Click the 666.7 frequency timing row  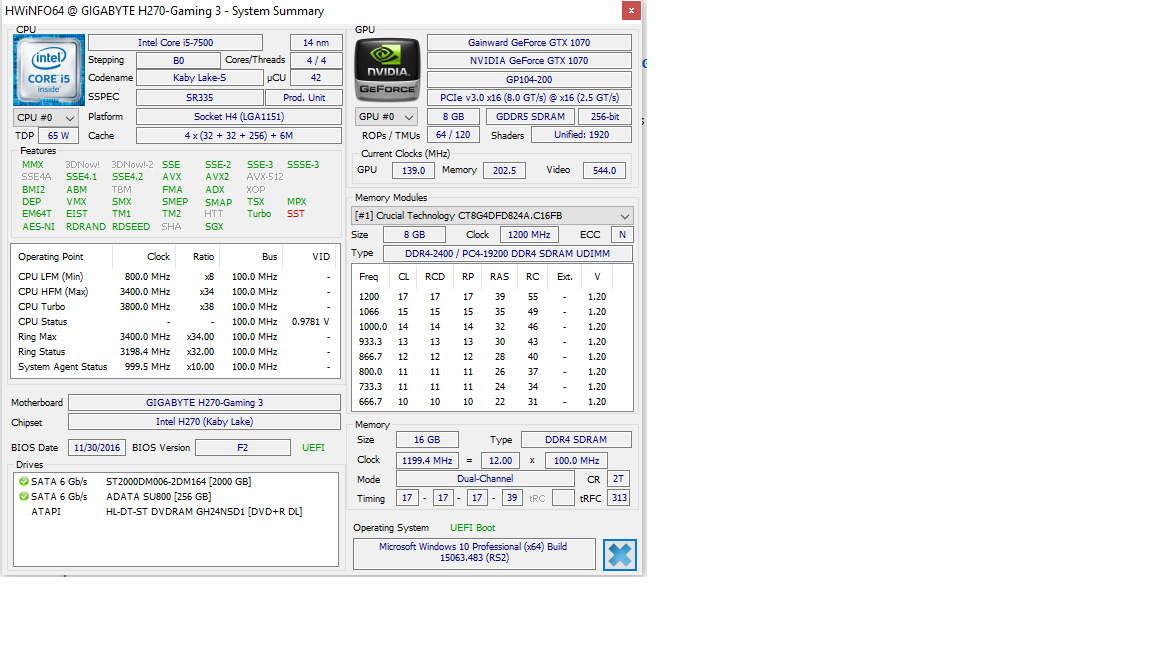pyautogui.click(x=492, y=402)
